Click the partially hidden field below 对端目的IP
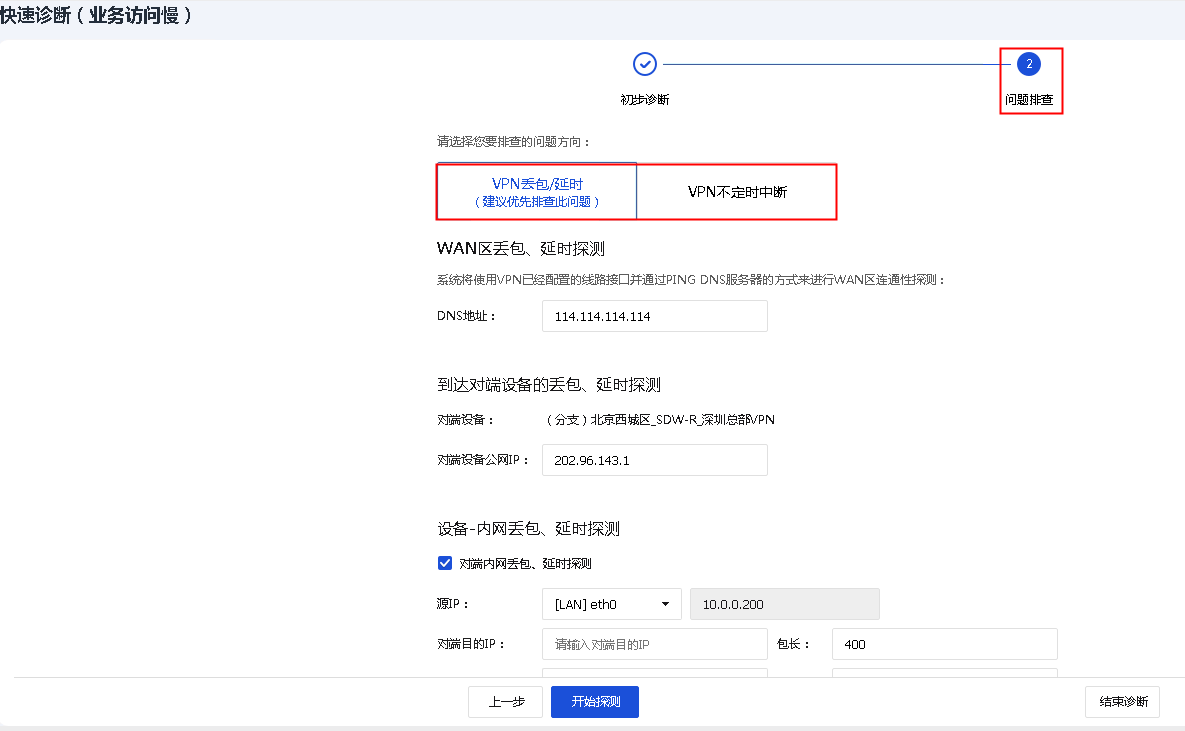Screen dimensions: 1185x731 [655, 673]
